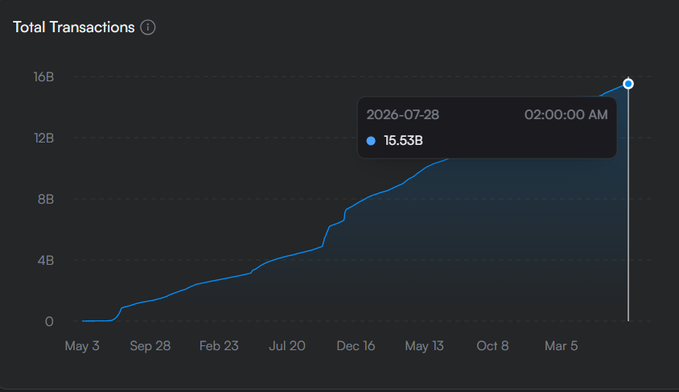This screenshot has height=392, width=679.
Task: Click the 0 y-axis label
Action: [49, 321]
